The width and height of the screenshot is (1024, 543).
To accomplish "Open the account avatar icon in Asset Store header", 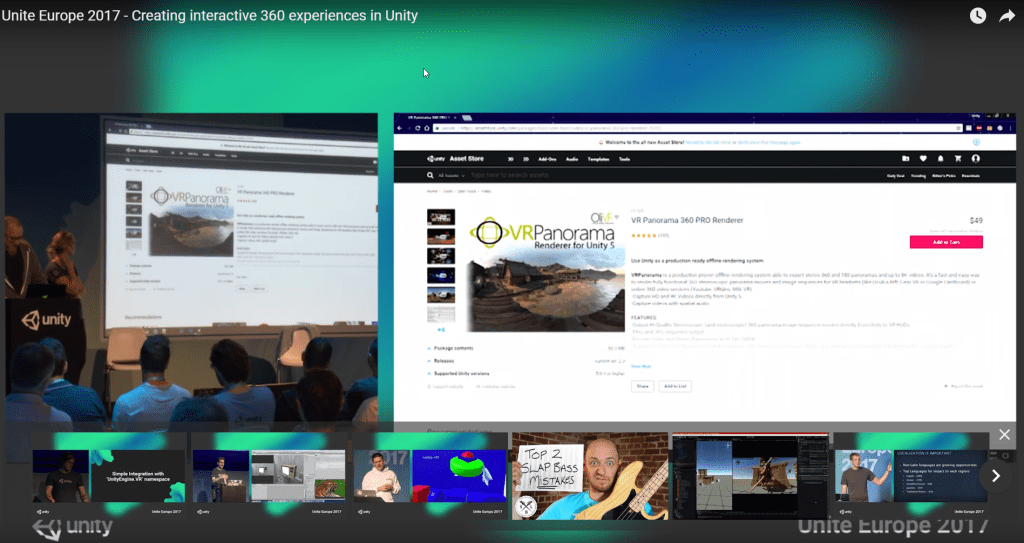I will 976,158.
